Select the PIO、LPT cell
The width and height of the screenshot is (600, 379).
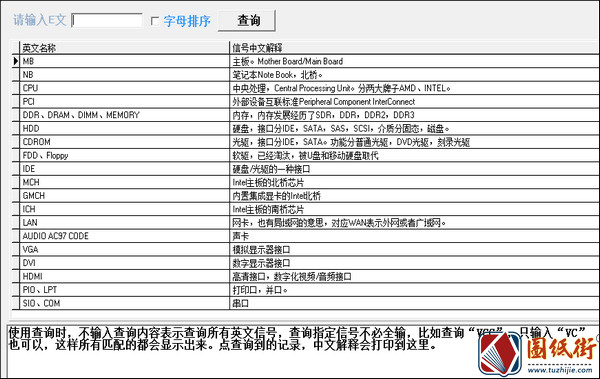point(124,290)
